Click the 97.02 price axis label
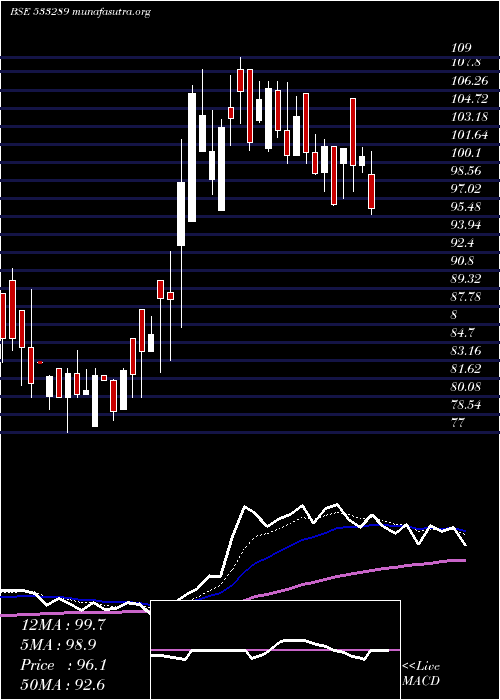500x700 pixels. point(466,189)
